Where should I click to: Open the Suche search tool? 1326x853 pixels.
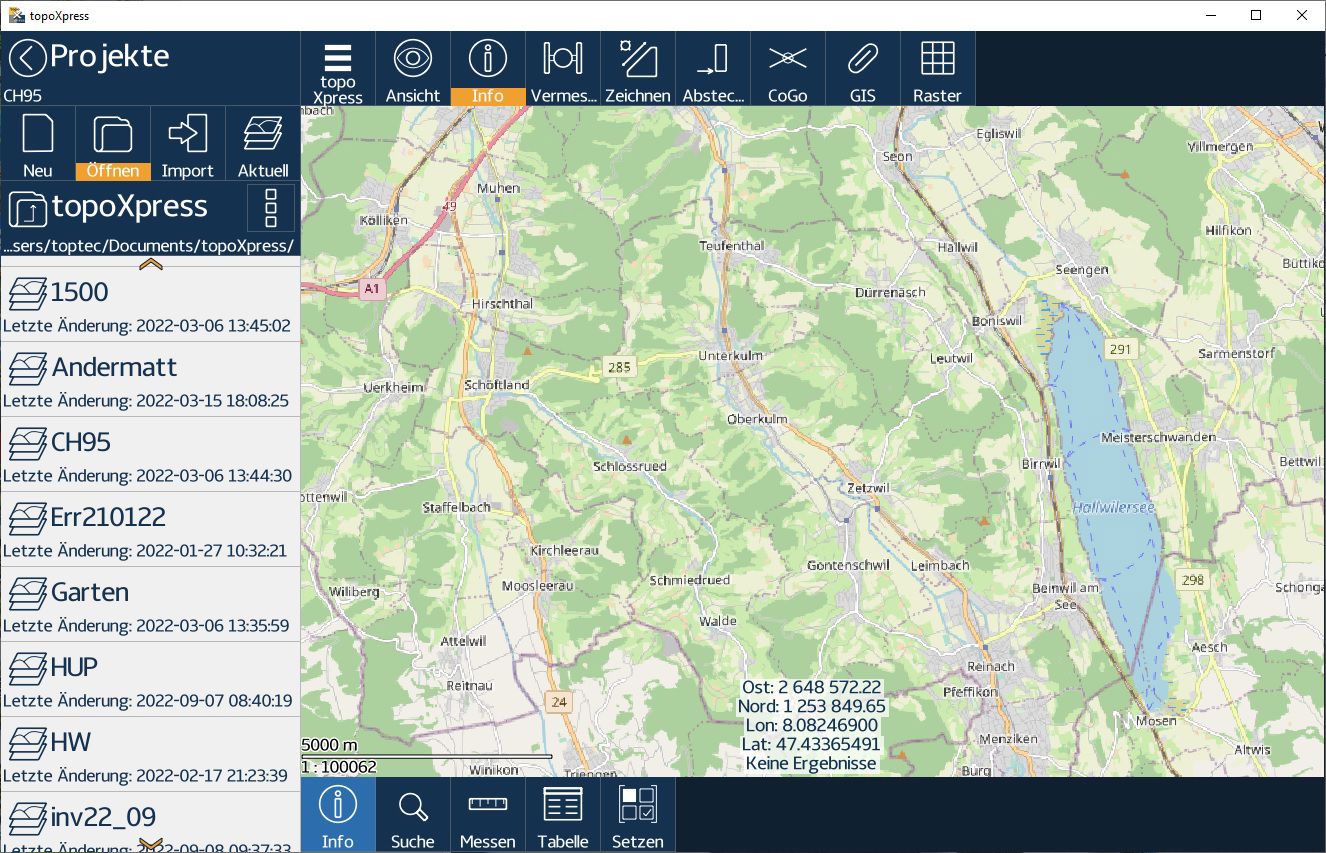413,815
